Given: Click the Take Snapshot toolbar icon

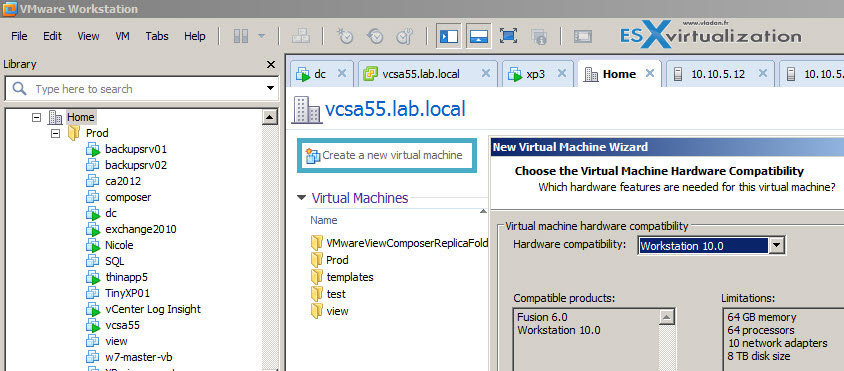Looking at the screenshot, I should coord(344,36).
